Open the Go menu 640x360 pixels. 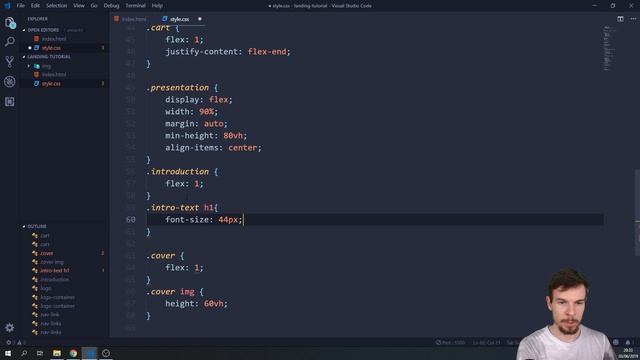pos(94,6)
